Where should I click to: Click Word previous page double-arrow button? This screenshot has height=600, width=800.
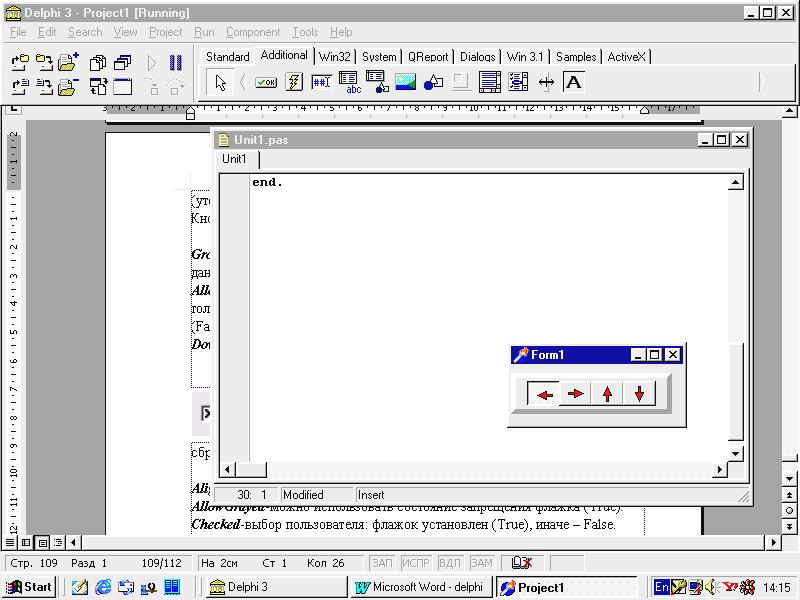(789, 495)
